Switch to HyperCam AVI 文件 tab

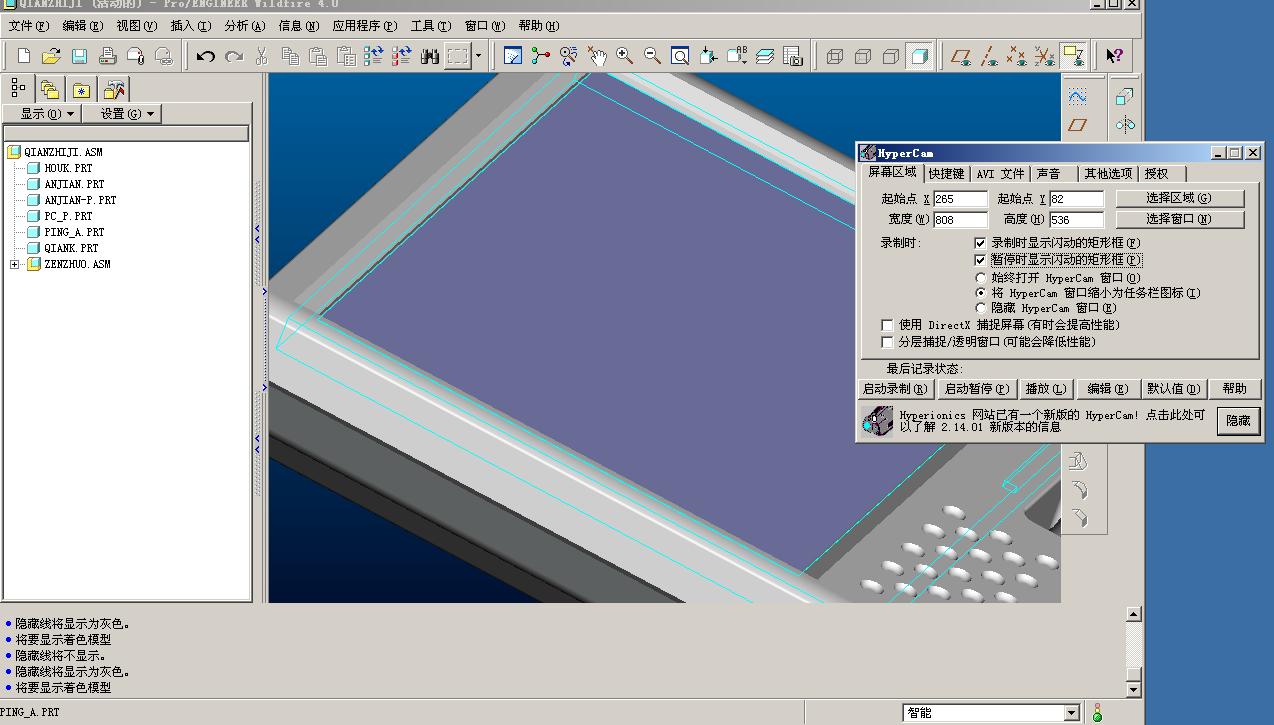(1001, 173)
